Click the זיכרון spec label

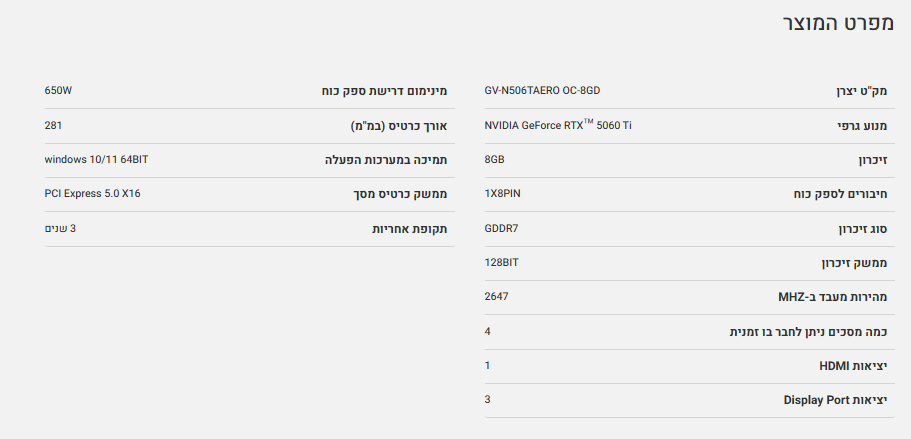872,160
